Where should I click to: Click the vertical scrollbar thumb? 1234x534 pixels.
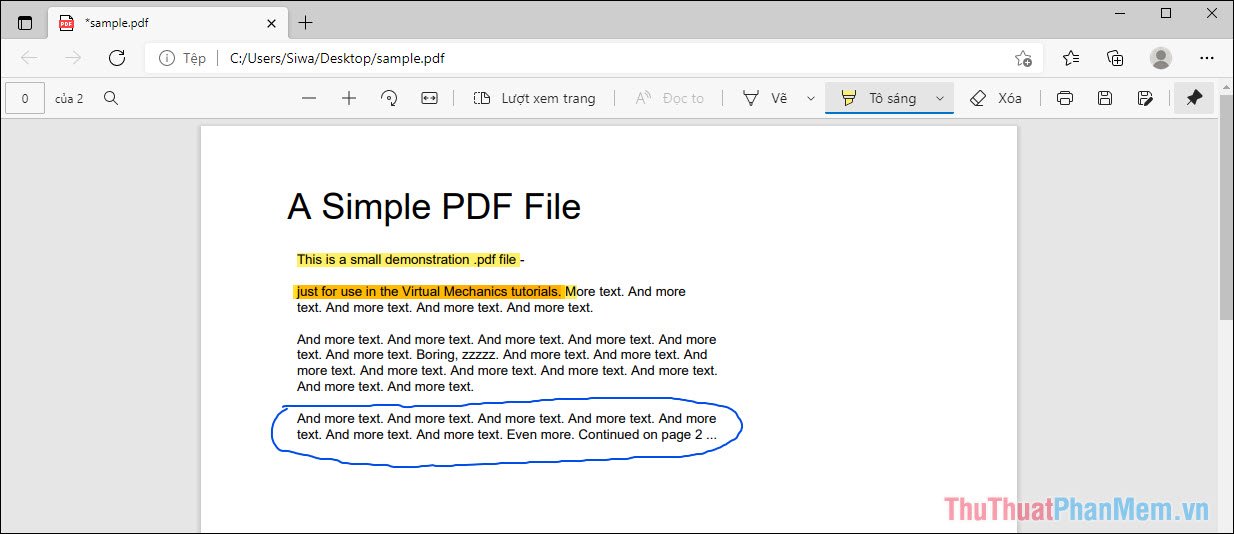click(1226, 208)
